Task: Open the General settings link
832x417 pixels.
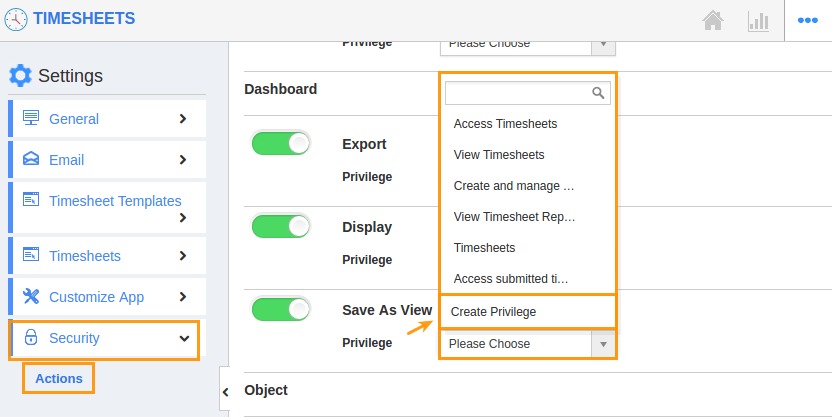Action: pos(74,119)
